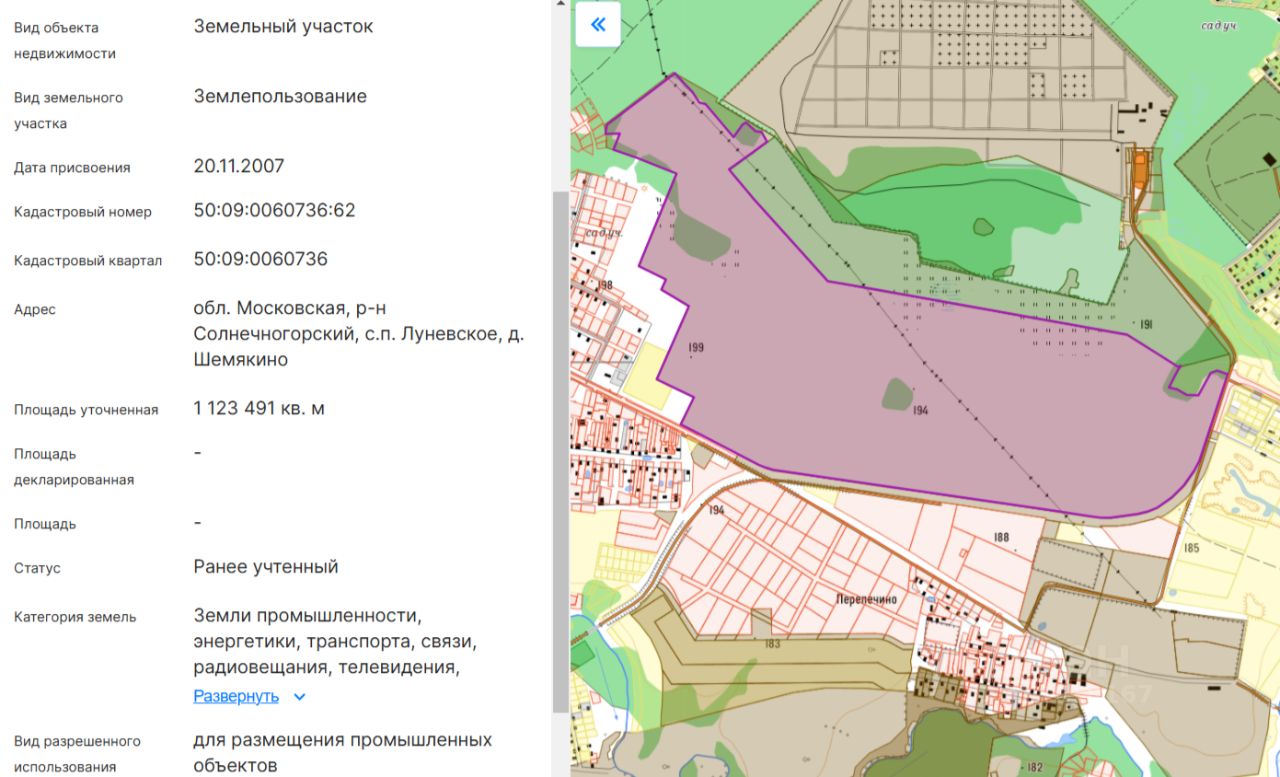Click the "Ранее учтенный" status value
Screen dimensions: 1280x777
click(266, 566)
